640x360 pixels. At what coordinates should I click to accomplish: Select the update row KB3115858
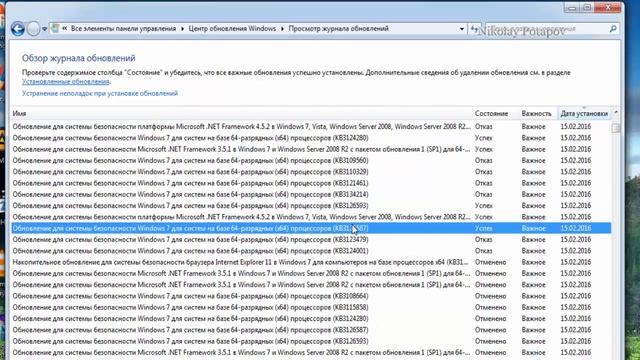311,307
